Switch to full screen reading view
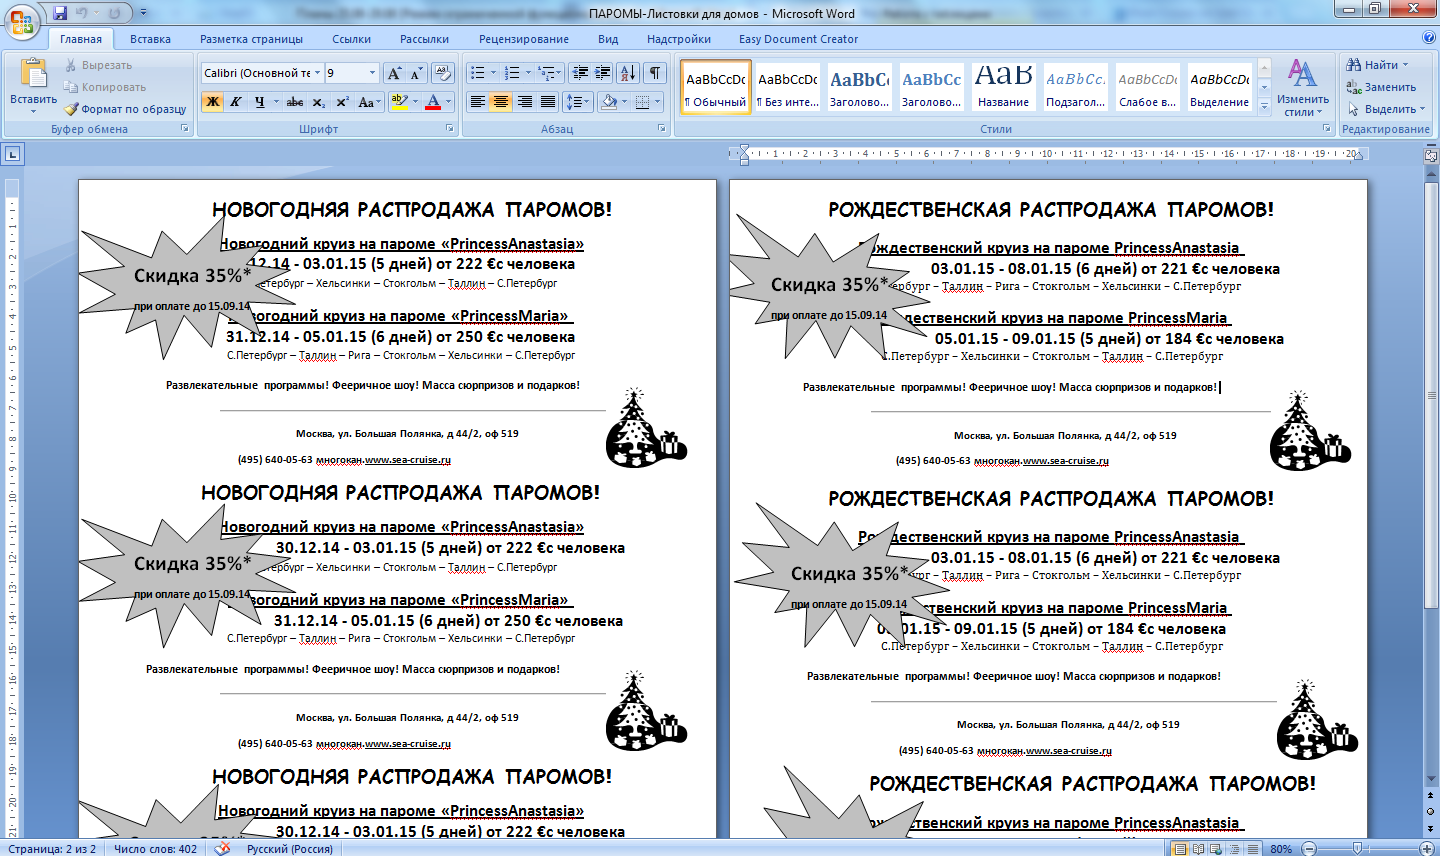Viewport: 1440px width, 856px height. click(1198, 849)
